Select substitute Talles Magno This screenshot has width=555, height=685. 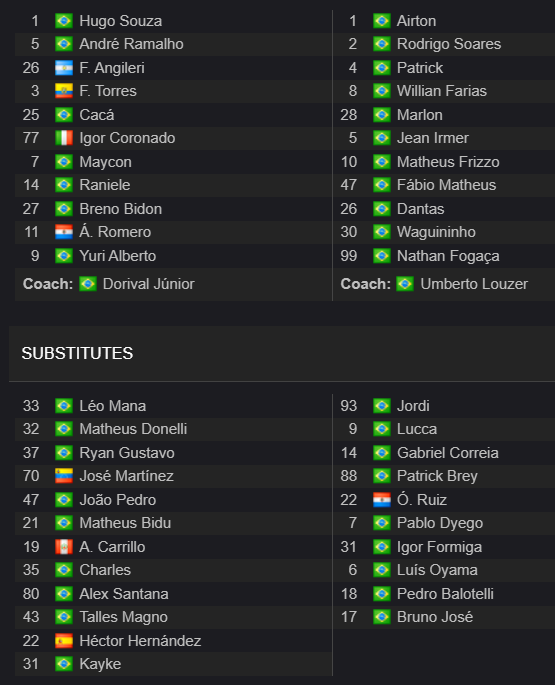click(124, 617)
